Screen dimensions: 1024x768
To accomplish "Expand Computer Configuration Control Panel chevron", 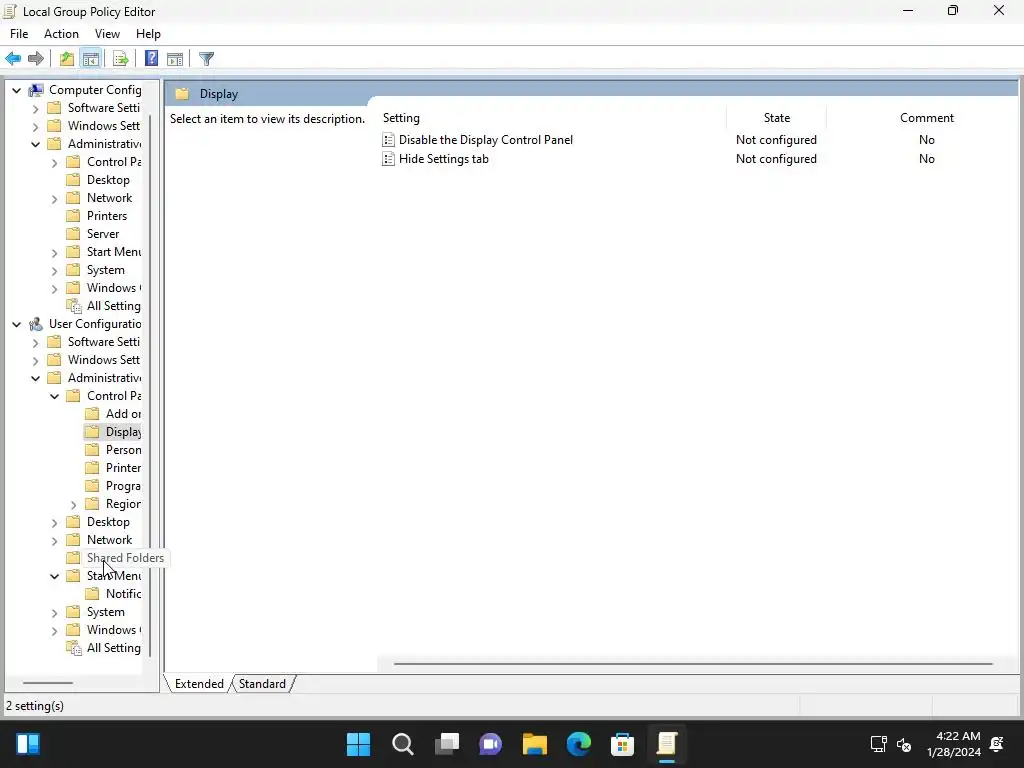I will (x=55, y=163).
